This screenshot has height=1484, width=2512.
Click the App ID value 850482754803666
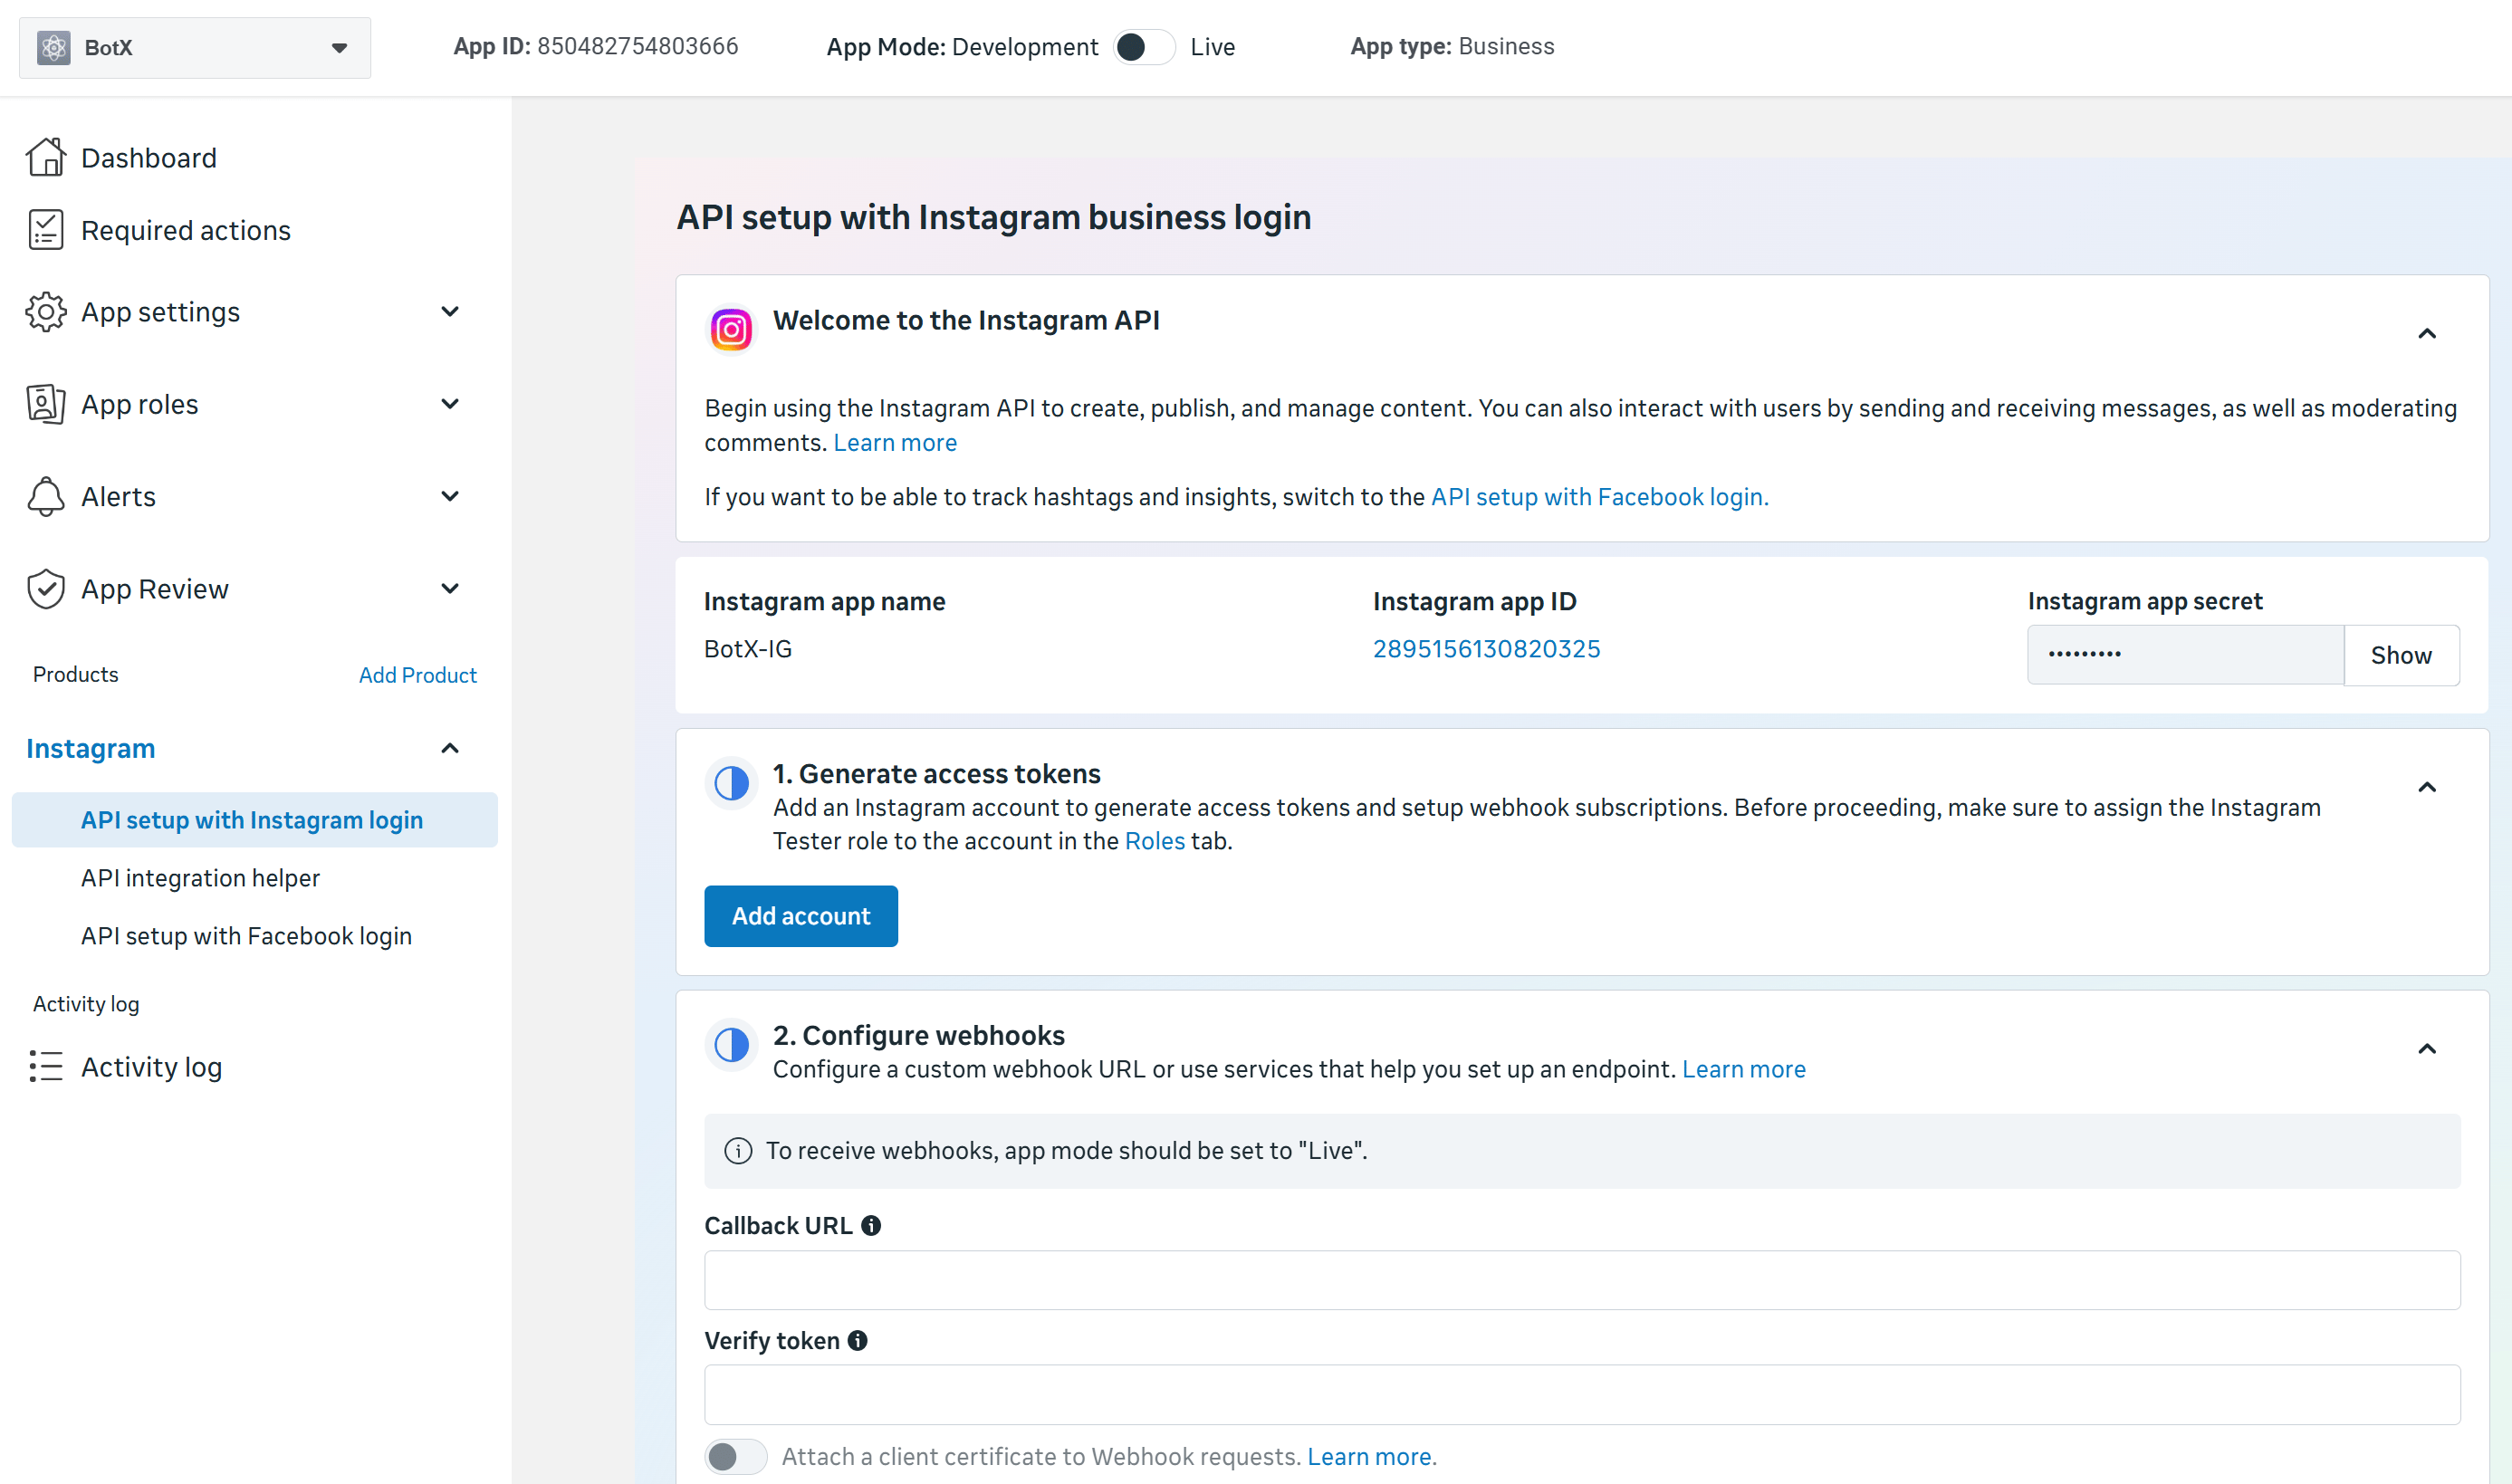(637, 46)
